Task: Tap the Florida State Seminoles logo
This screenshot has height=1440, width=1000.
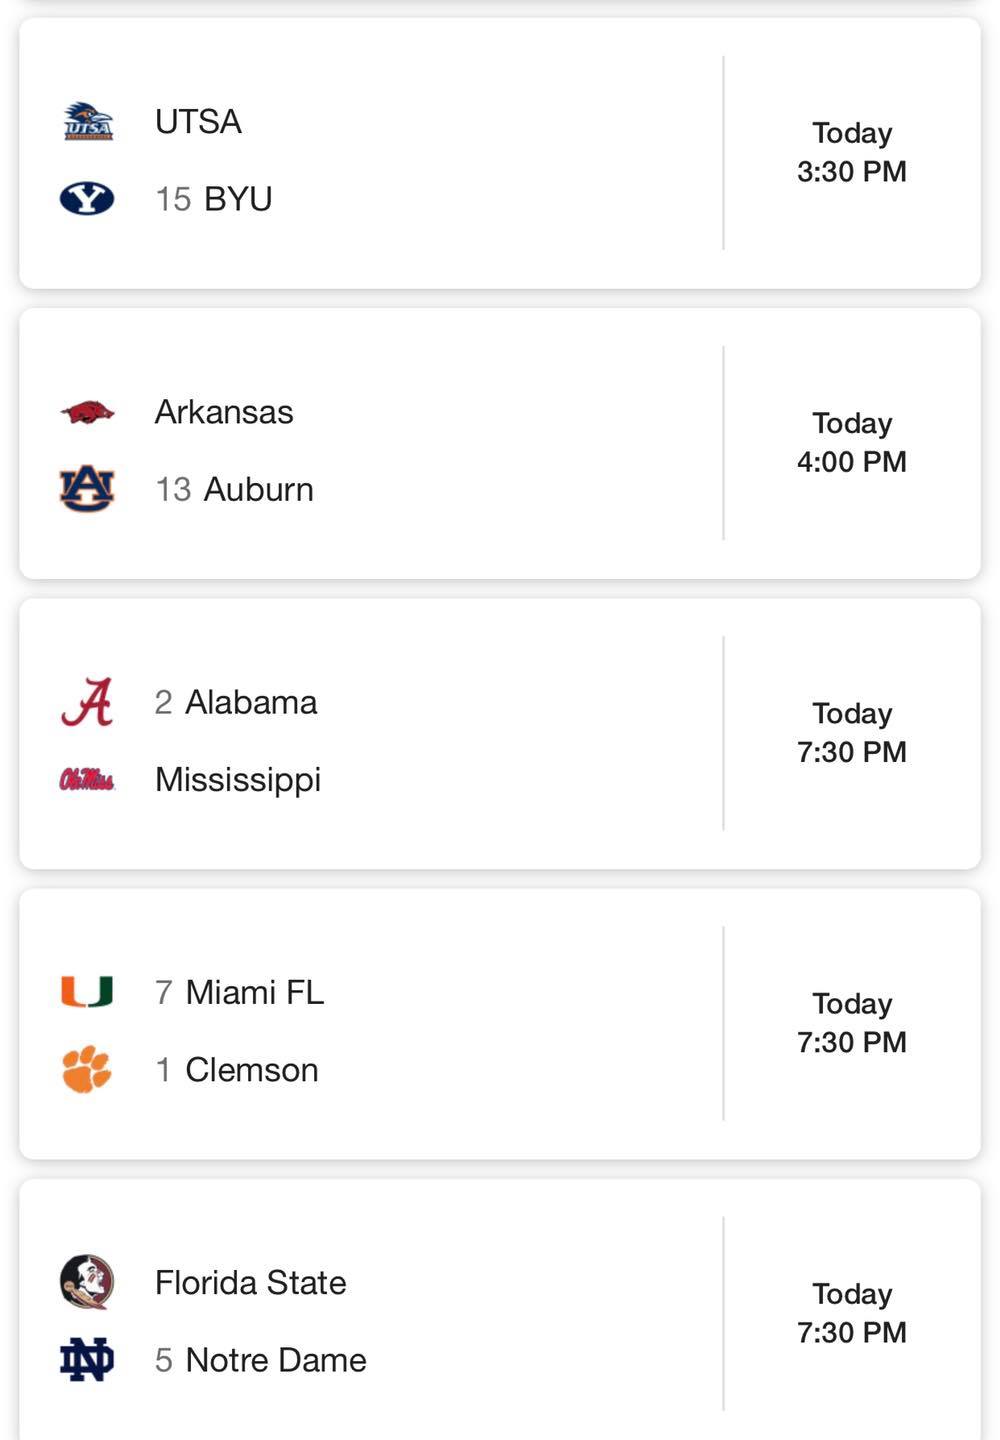Action: [x=87, y=1282]
